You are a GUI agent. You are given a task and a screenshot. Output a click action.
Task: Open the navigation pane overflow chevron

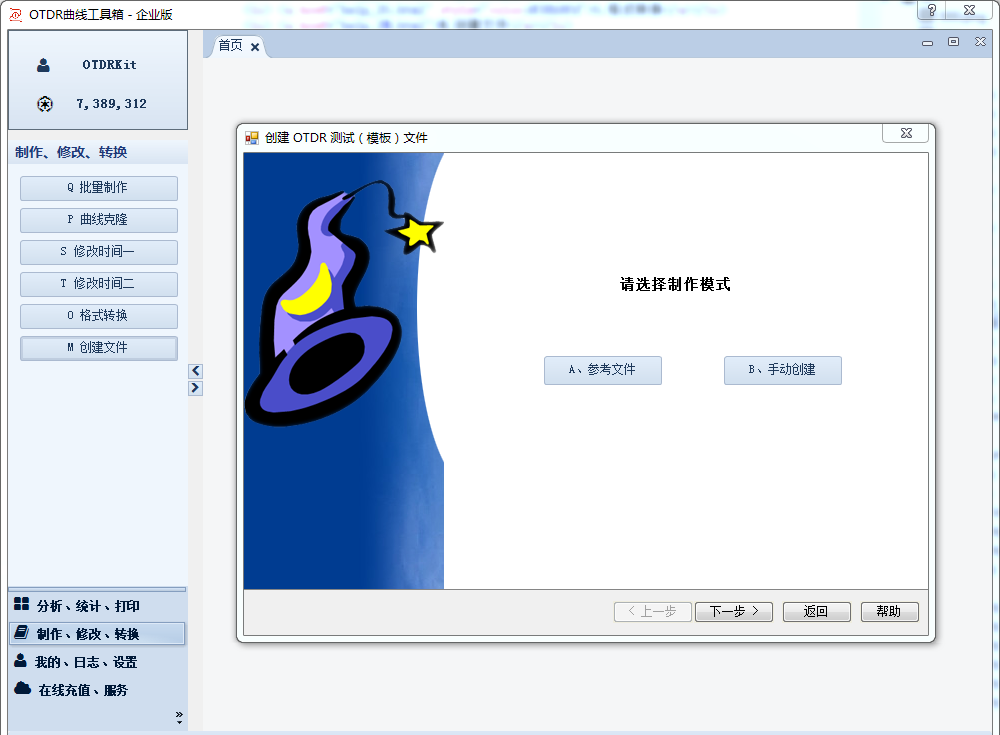pyautogui.click(x=179, y=716)
